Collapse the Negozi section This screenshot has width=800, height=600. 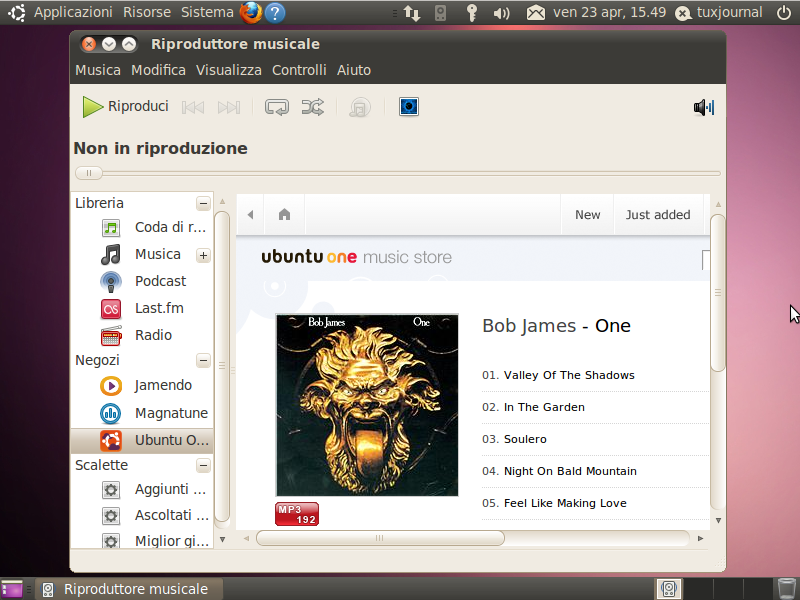coord(203,361)
